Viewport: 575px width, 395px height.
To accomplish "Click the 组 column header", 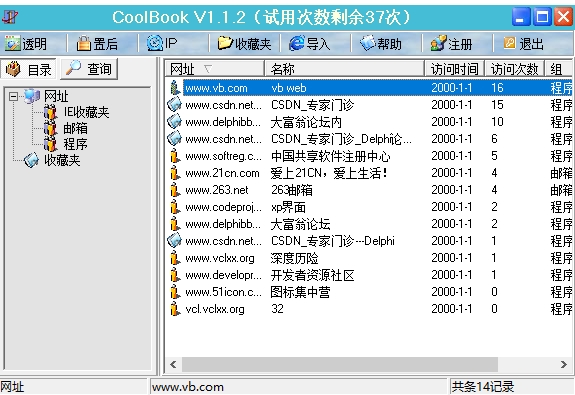I will click(x=558, y=69).
